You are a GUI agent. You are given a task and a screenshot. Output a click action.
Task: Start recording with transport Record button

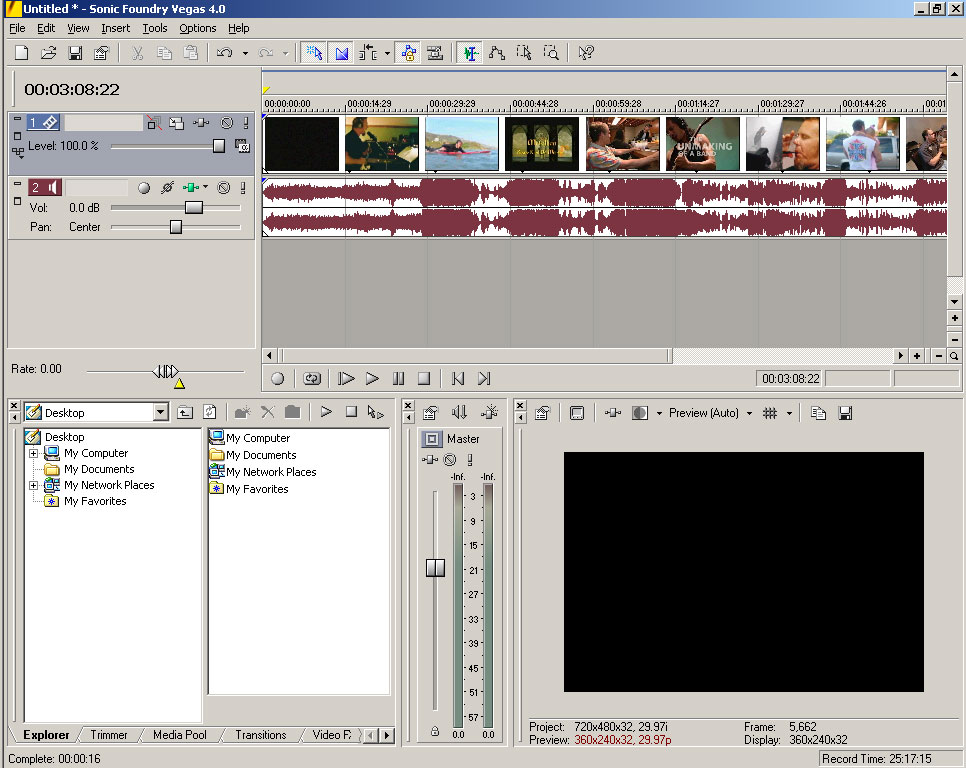278,379
